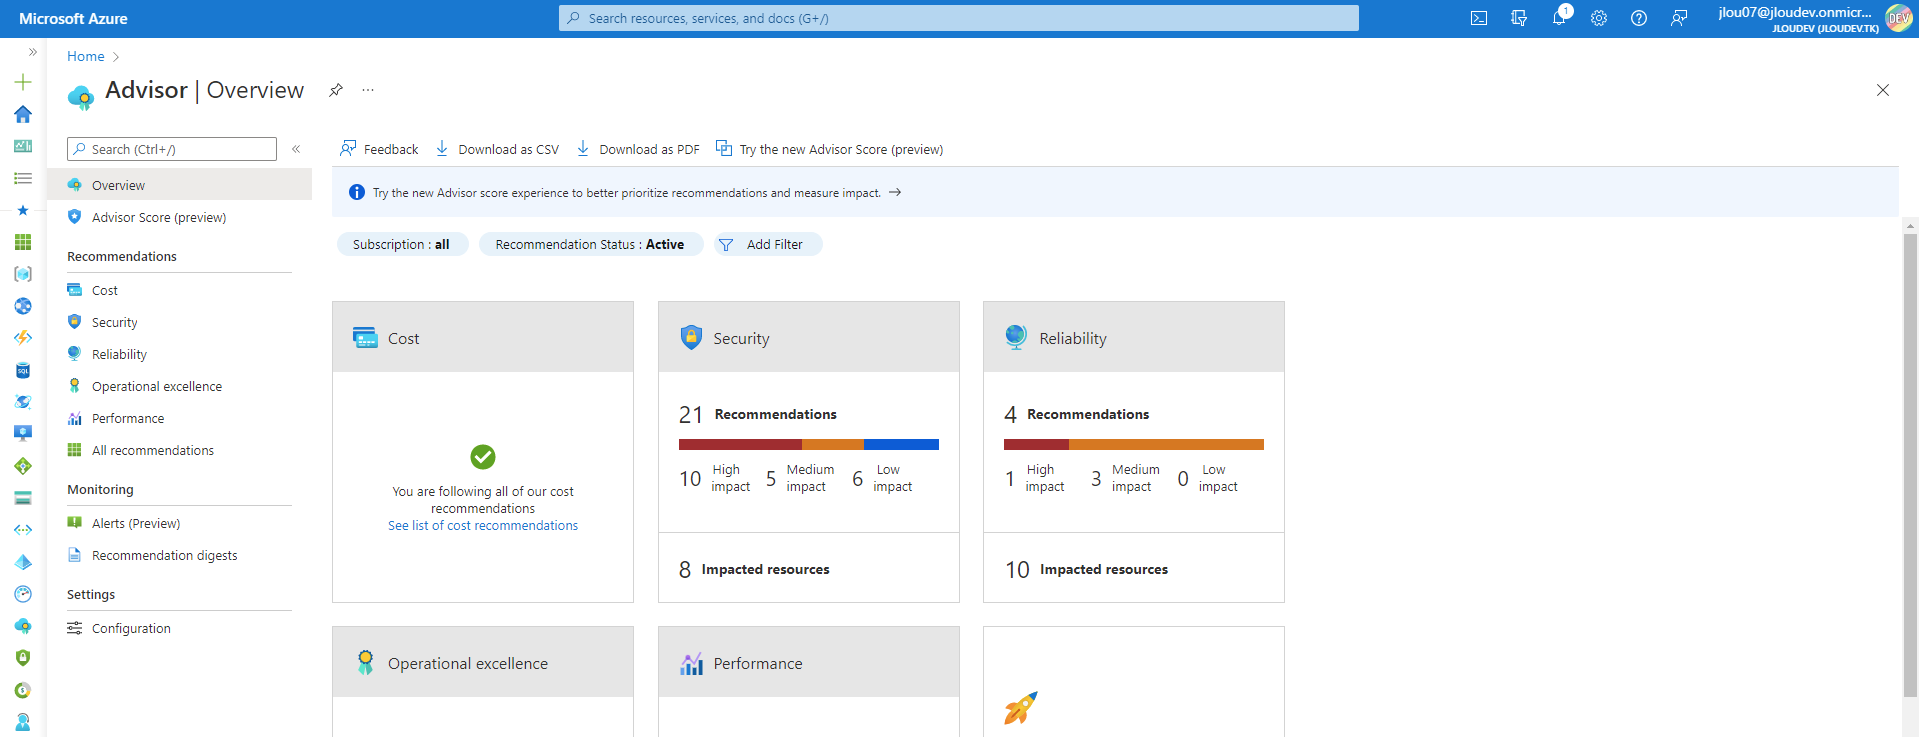Open the Cost Management icon in the left rail
1919x737 pixels.
tap(23, 690)
